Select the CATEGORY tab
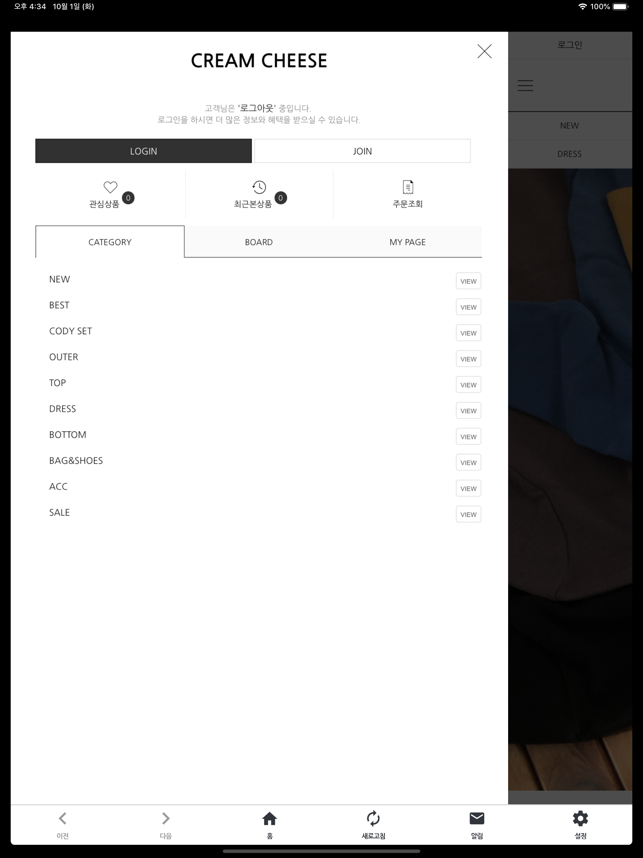Screen dimensions: 643x858 110,242
